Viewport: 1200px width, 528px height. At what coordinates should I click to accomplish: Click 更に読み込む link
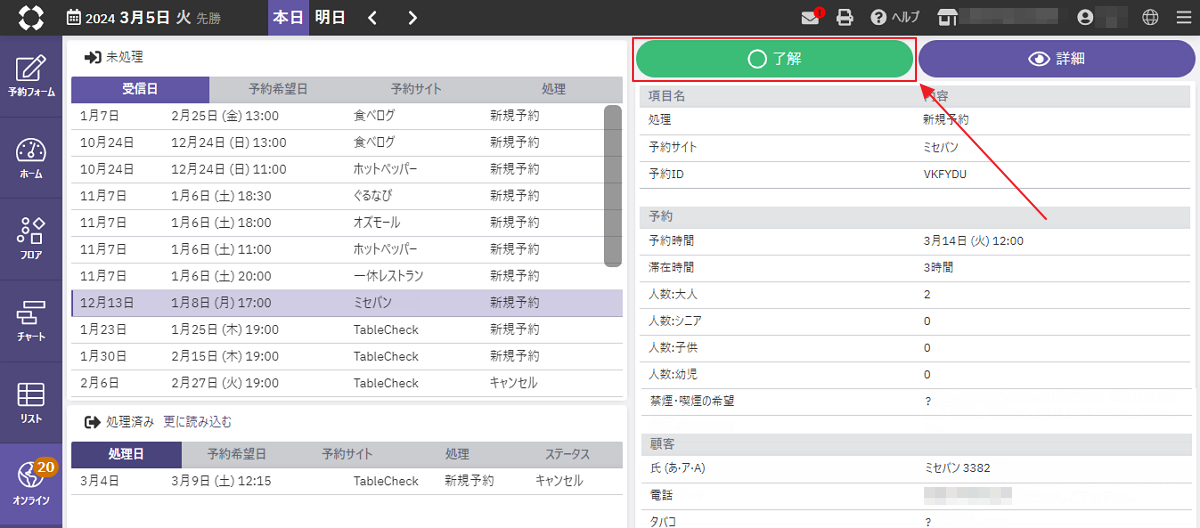coord(198,422)
